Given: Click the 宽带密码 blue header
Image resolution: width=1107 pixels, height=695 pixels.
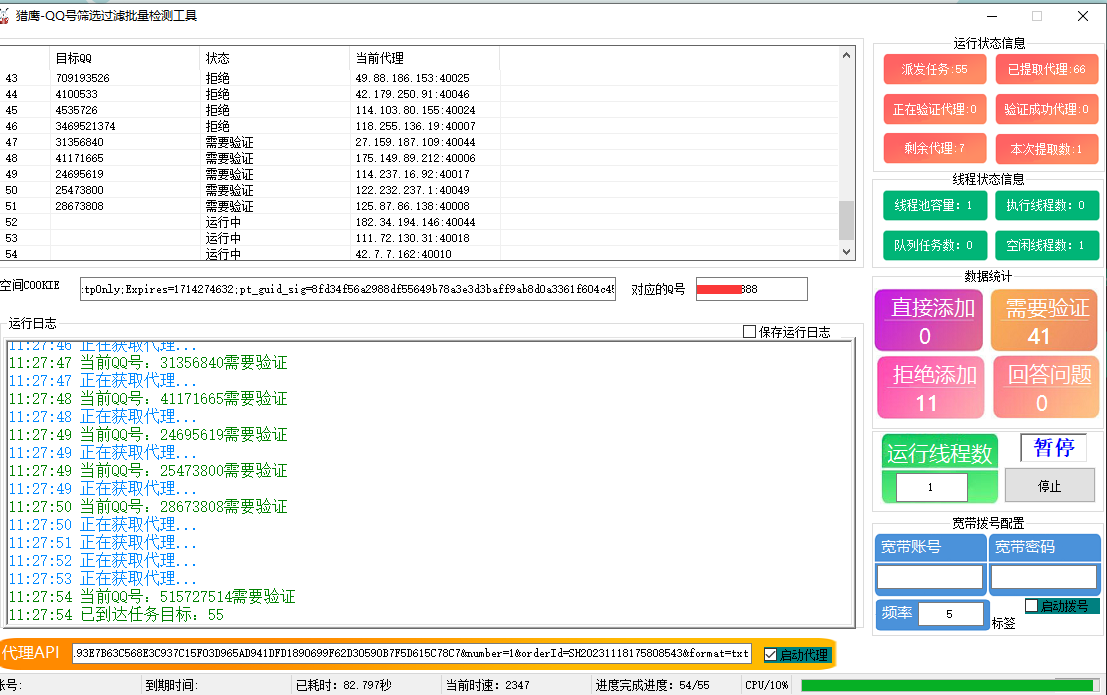Looking at the screenshot, I should pyautogui.click(x=1044, y=547).
